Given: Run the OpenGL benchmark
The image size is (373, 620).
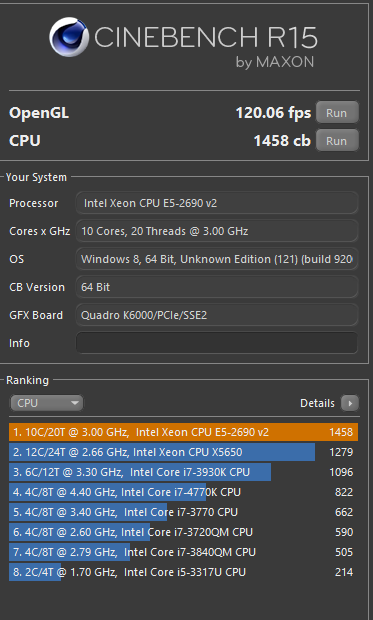Looking at the screenshot, I should 337,113.
